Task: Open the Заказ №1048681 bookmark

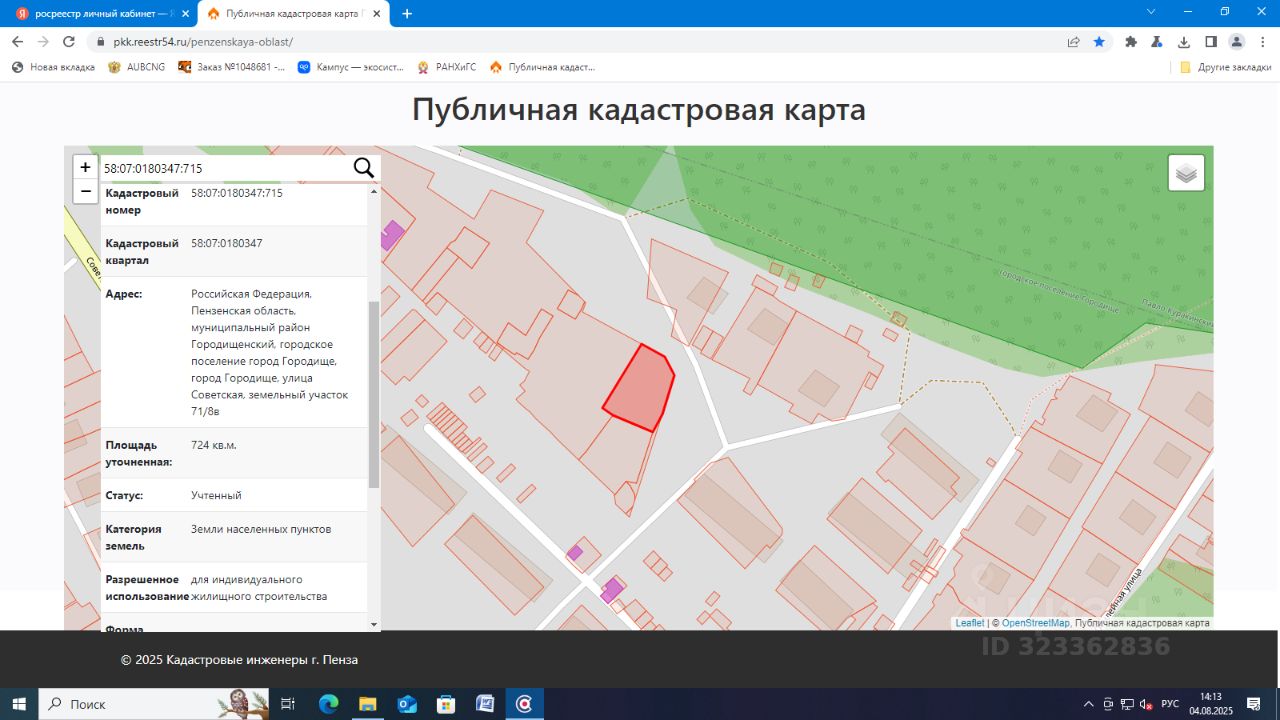Action: click(231, 67)
